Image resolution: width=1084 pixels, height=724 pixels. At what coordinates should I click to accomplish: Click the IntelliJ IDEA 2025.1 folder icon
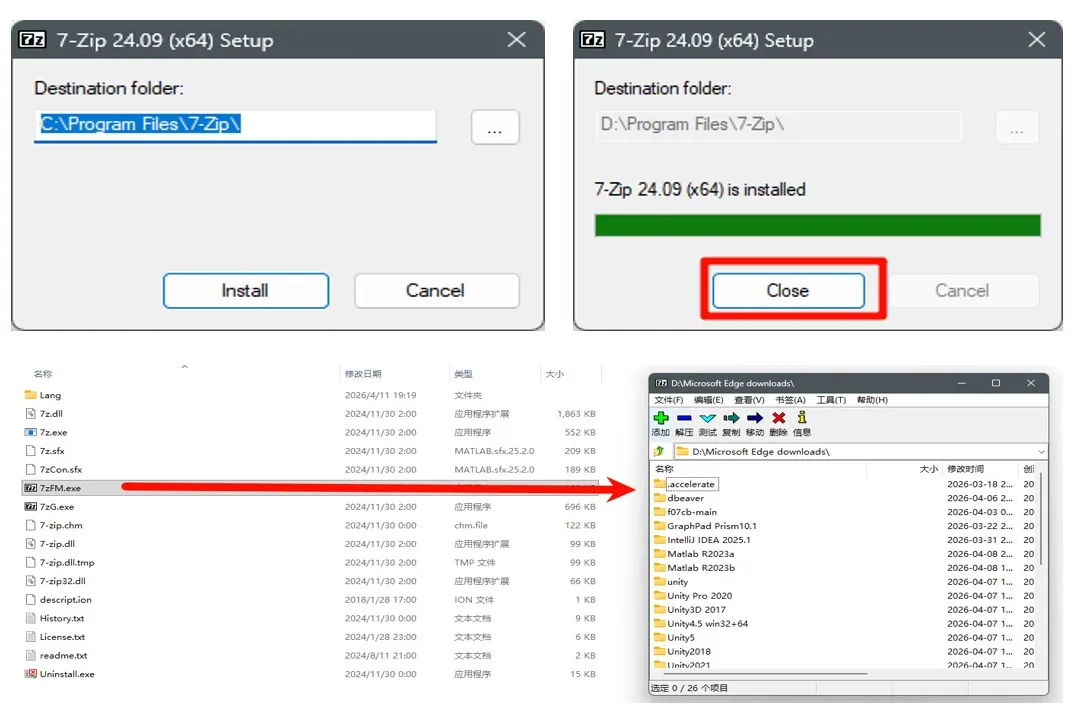(x=660, y=539)
